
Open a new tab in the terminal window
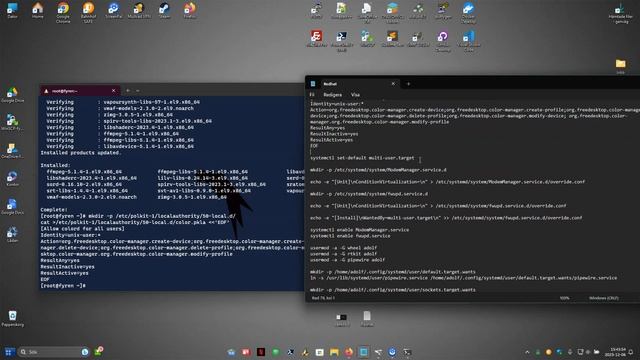128,91
